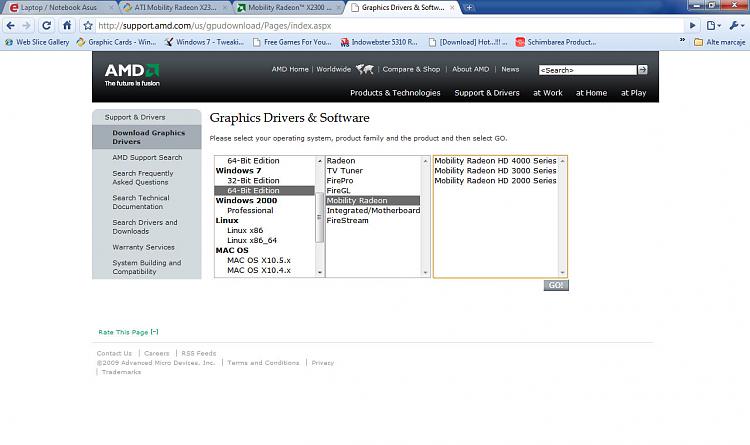Click the go arrow beside the address bar

[x=692, y=26]
